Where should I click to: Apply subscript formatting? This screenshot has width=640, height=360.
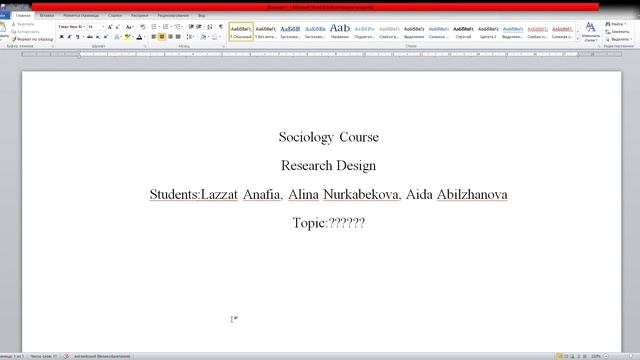click(x=98, y=37)
